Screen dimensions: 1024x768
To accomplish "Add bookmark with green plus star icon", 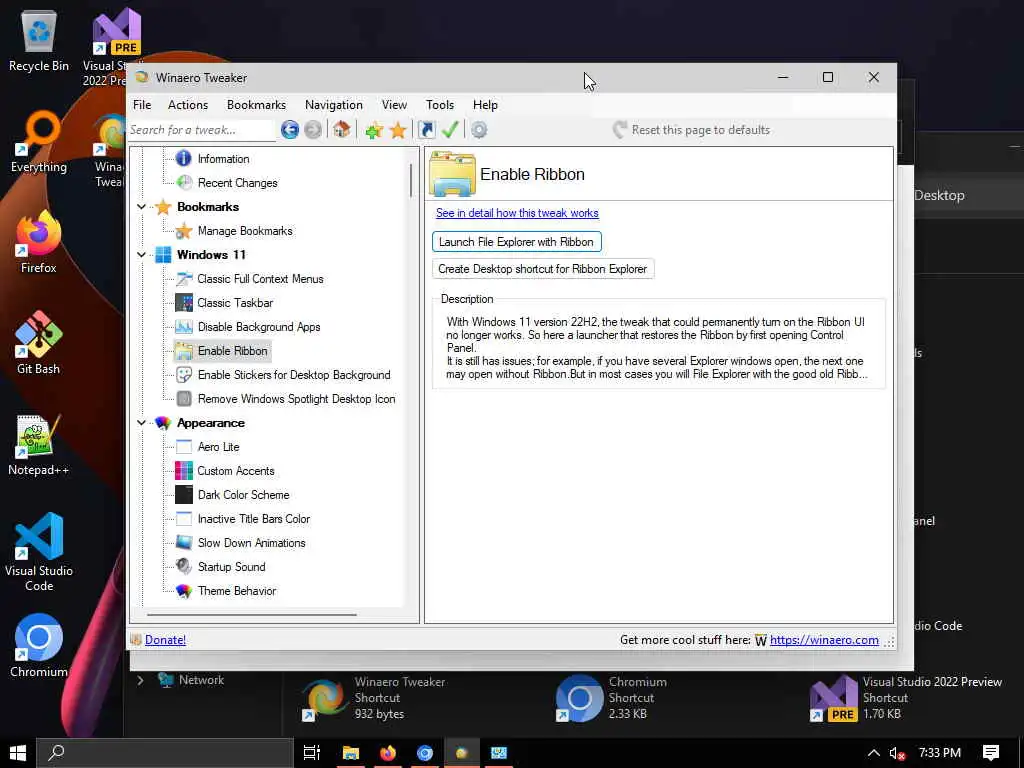I will (x=374, y=130).
